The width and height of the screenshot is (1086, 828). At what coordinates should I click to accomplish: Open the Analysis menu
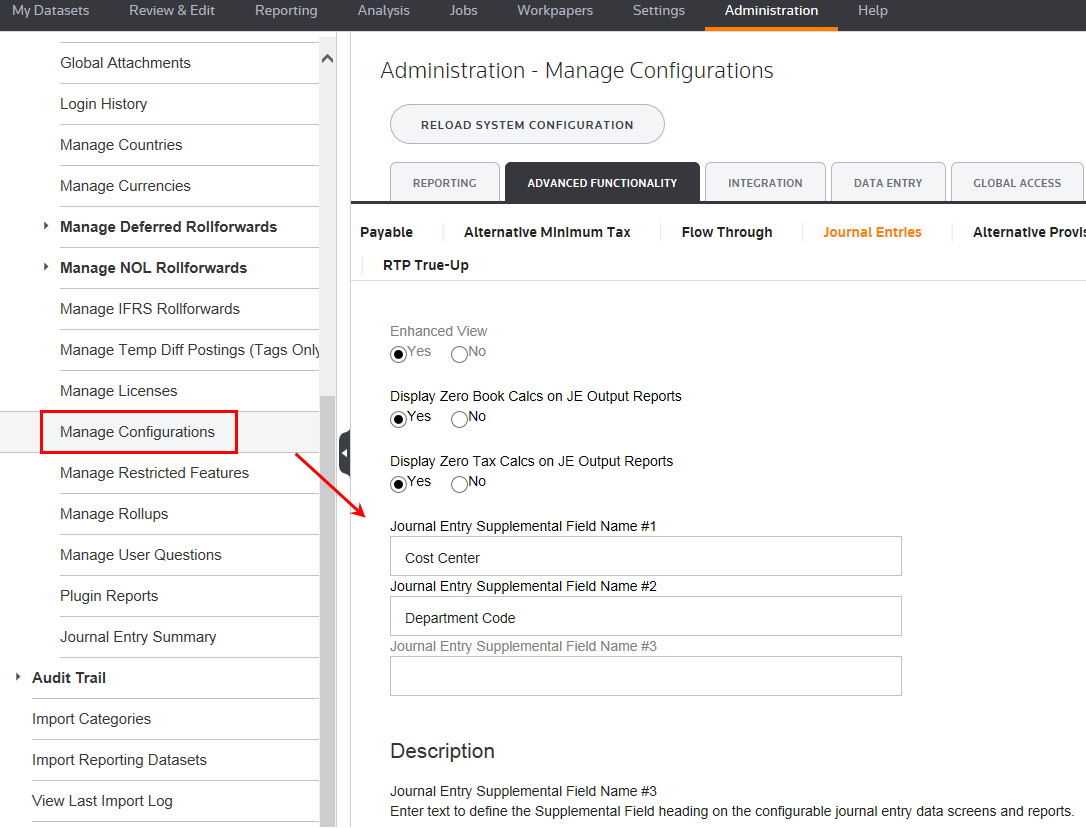(x=383, y=11)
